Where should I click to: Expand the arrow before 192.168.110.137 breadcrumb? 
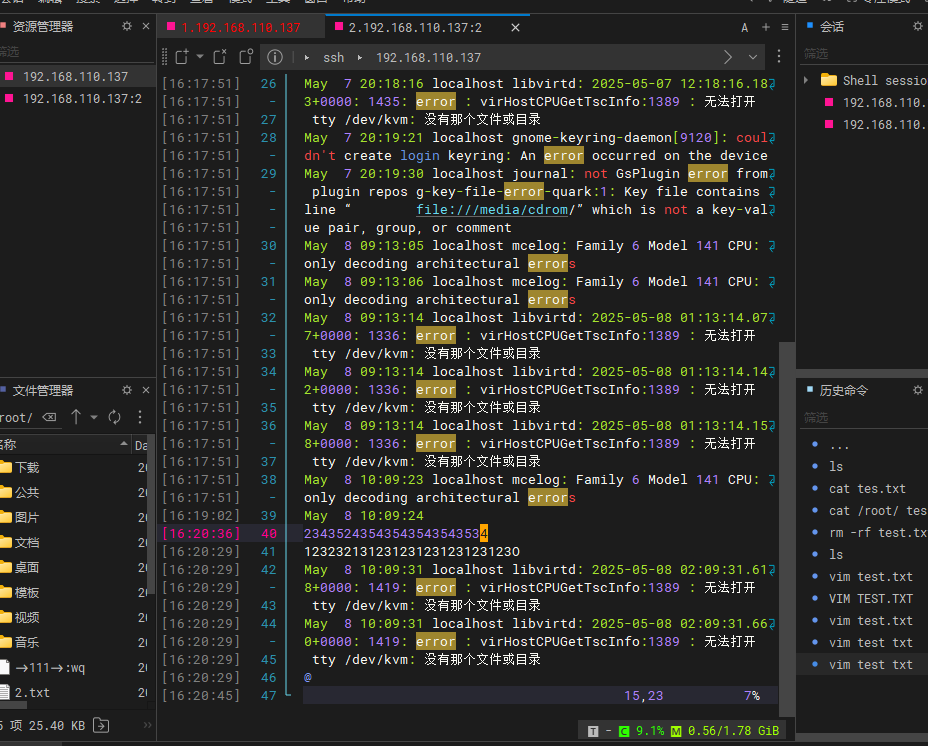[x=360, y=57]
